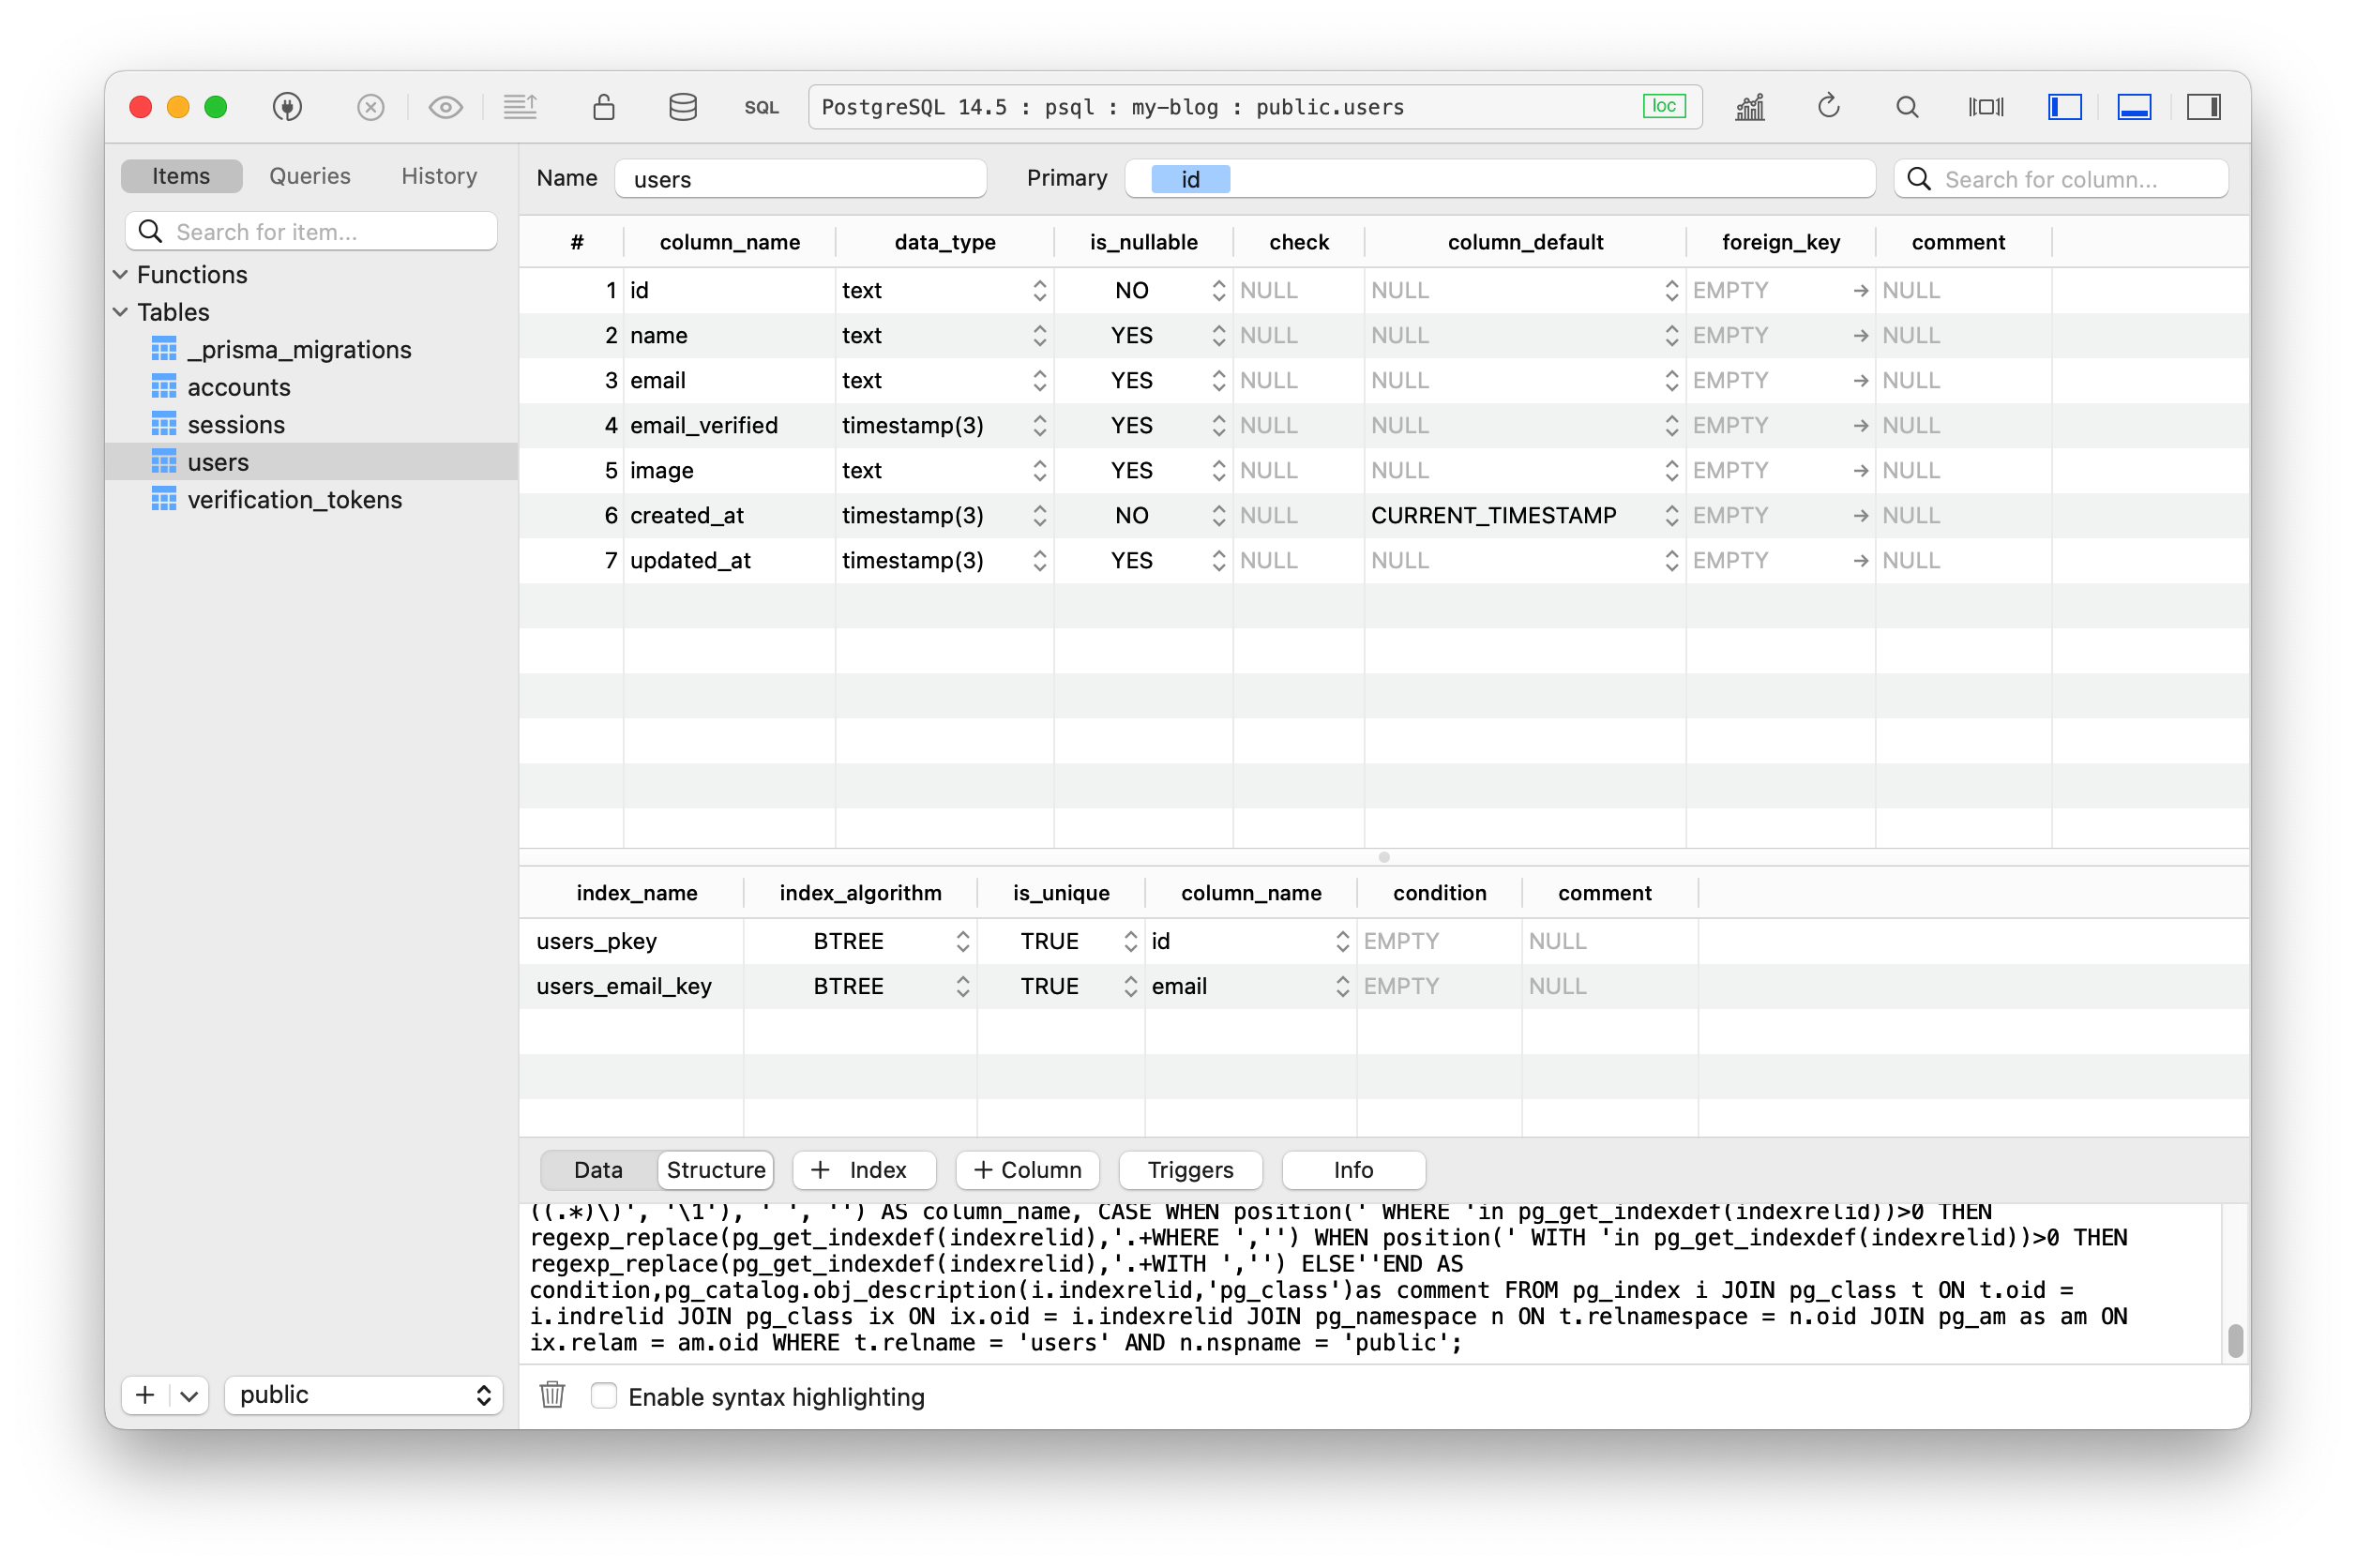This screenshot has height=1568, width=2356.
Task: Open data_type dropdown for image row
Action: [x=1039, y=470]
